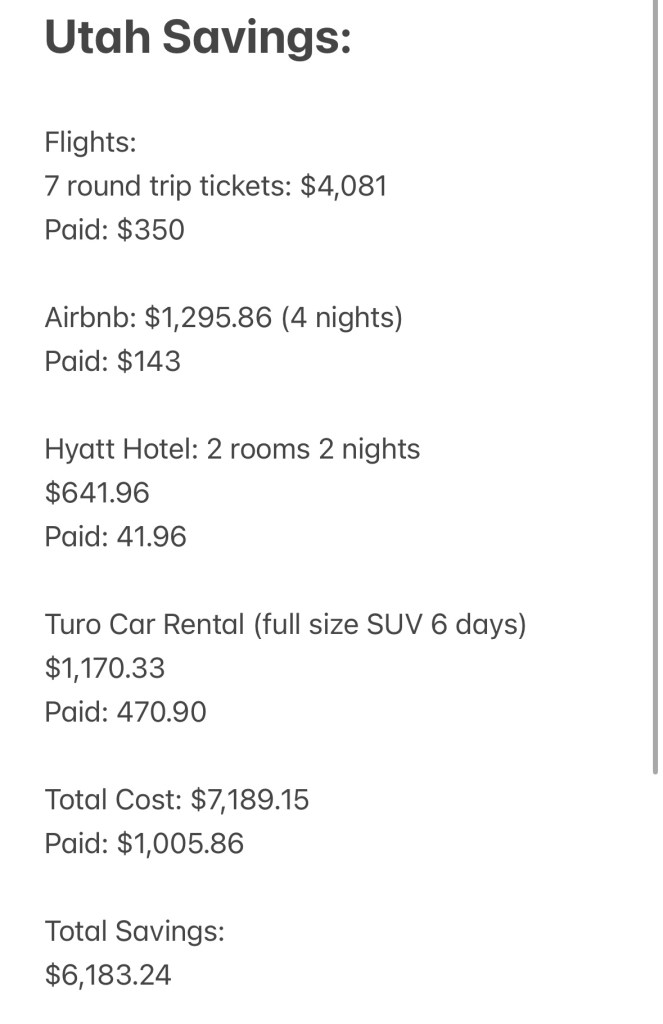Click the Utah Savings title
This screenshot has height=1024, width=663.
[197, 38]
